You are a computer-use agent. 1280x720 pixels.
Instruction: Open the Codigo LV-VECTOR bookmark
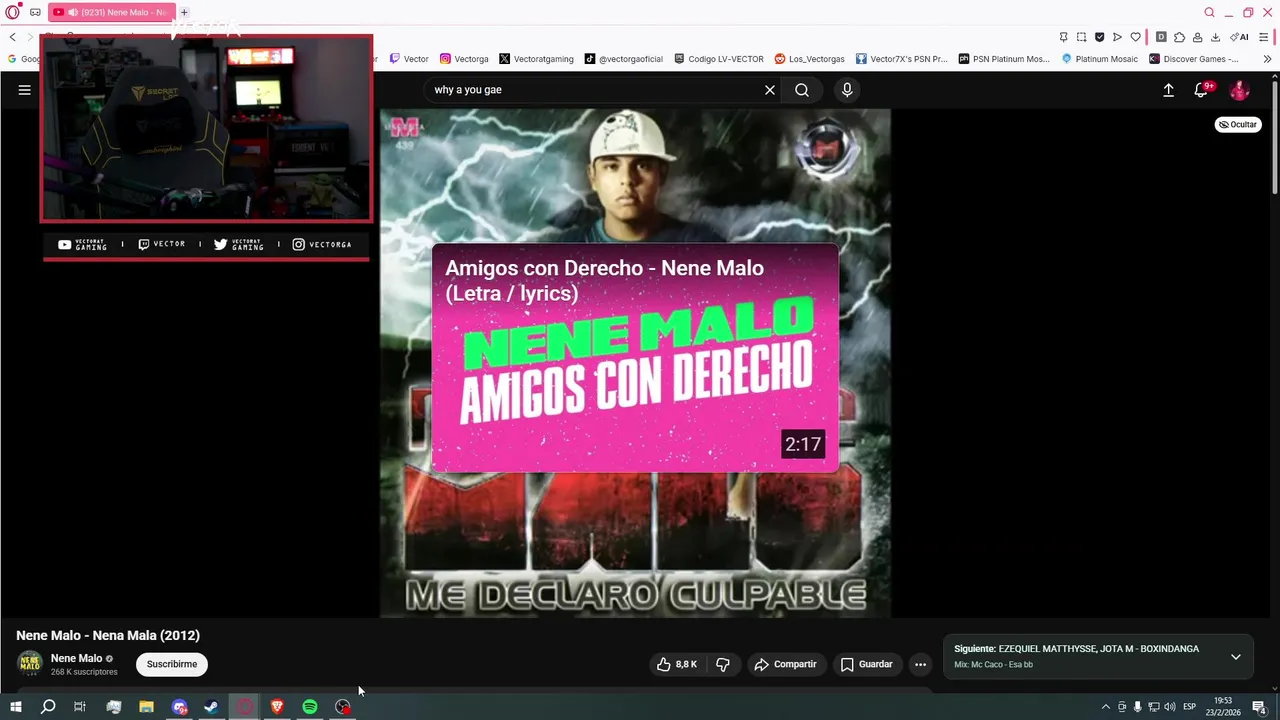(719, 59)
